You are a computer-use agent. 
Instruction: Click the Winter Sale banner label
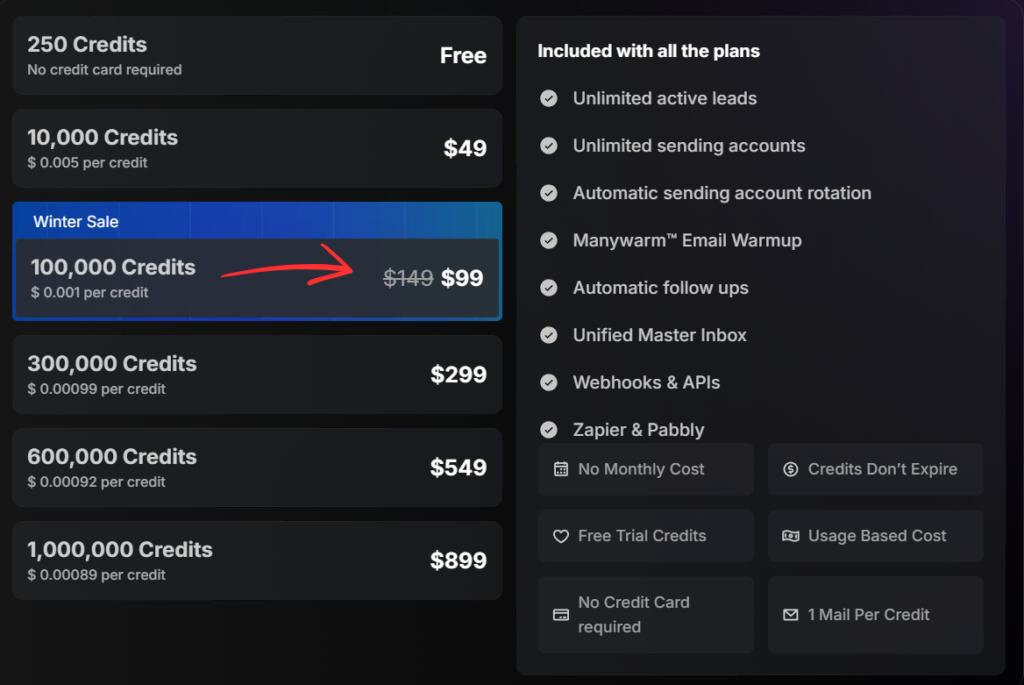76,221
